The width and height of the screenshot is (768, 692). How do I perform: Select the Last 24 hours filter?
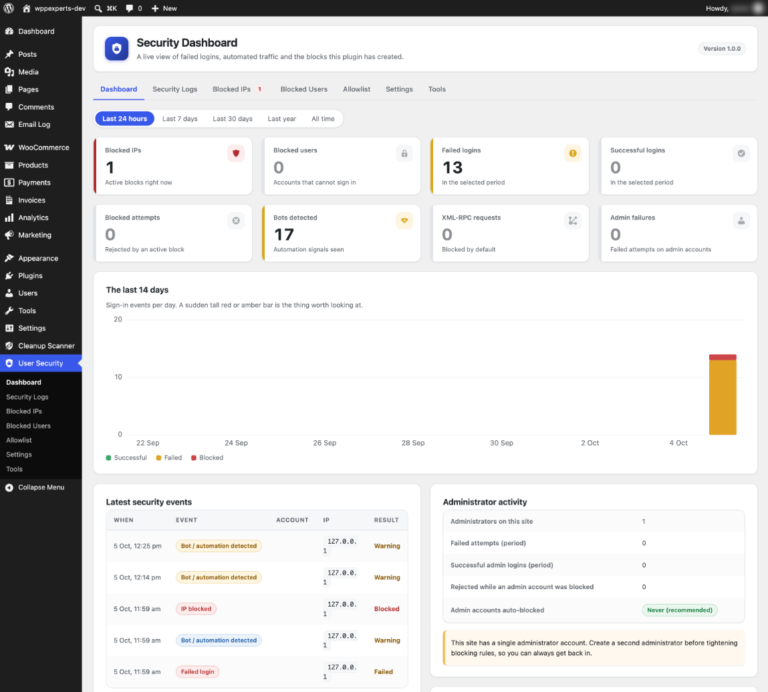click(x=124, y=119)
